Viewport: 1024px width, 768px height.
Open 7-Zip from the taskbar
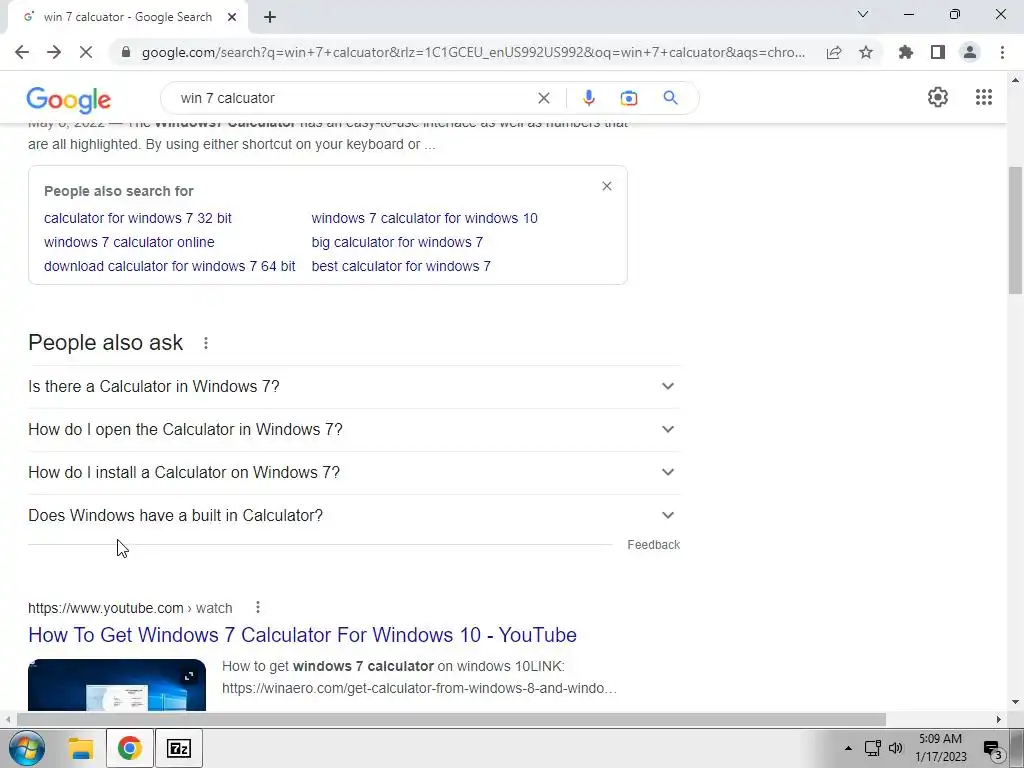coord(179,748)
